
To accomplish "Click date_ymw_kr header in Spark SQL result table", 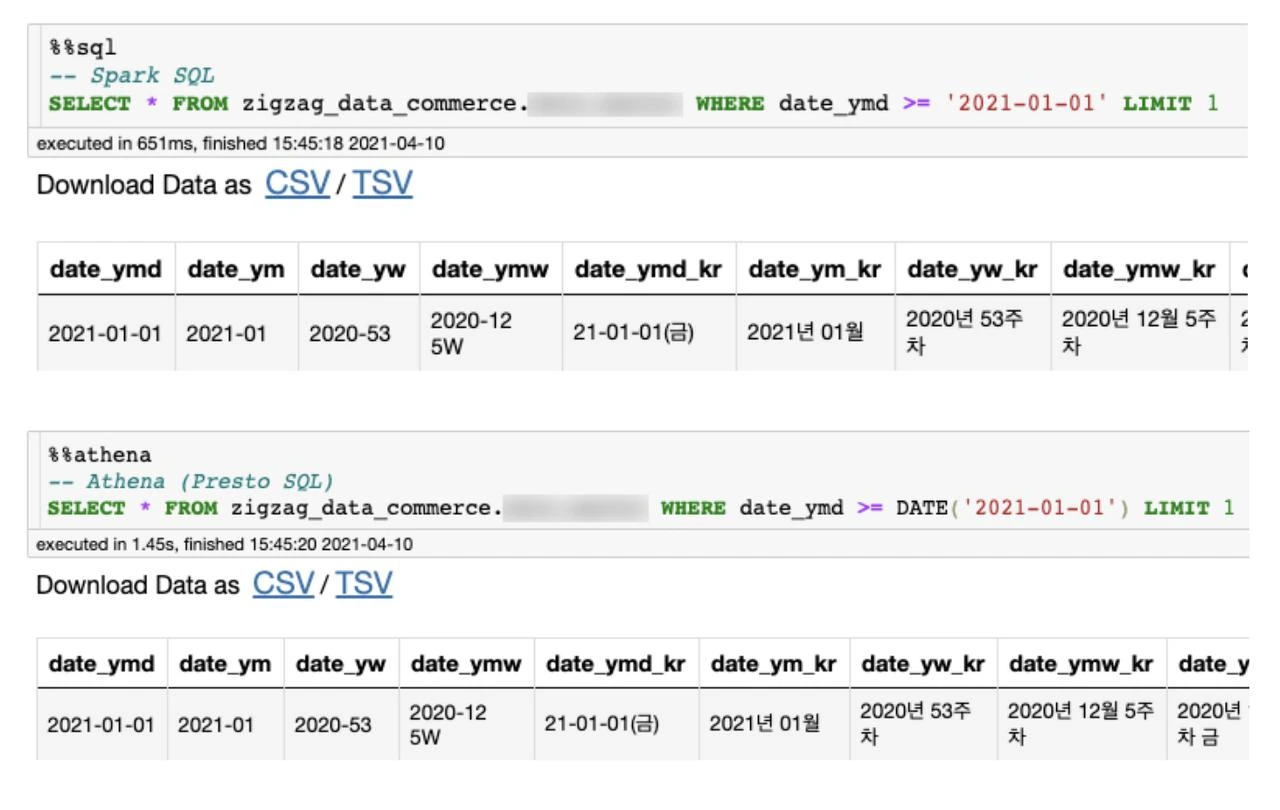I will tap(1140, 269).
